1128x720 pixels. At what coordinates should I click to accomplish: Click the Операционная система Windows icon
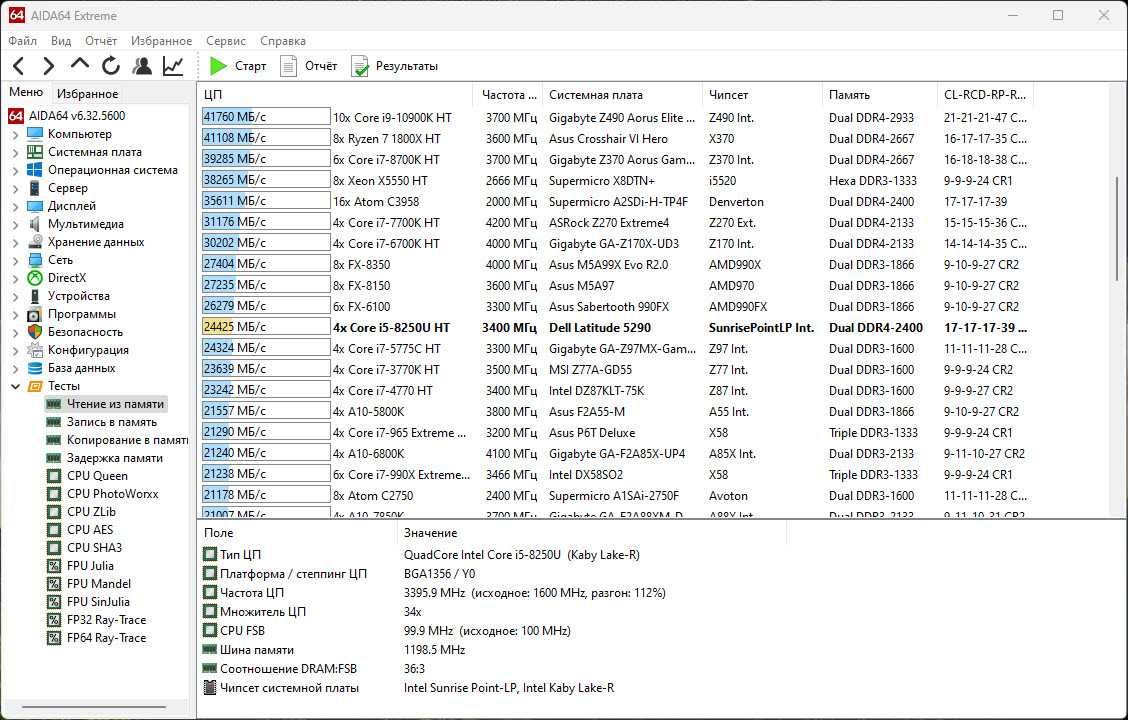pyautogui.click(x=35, y=170)
